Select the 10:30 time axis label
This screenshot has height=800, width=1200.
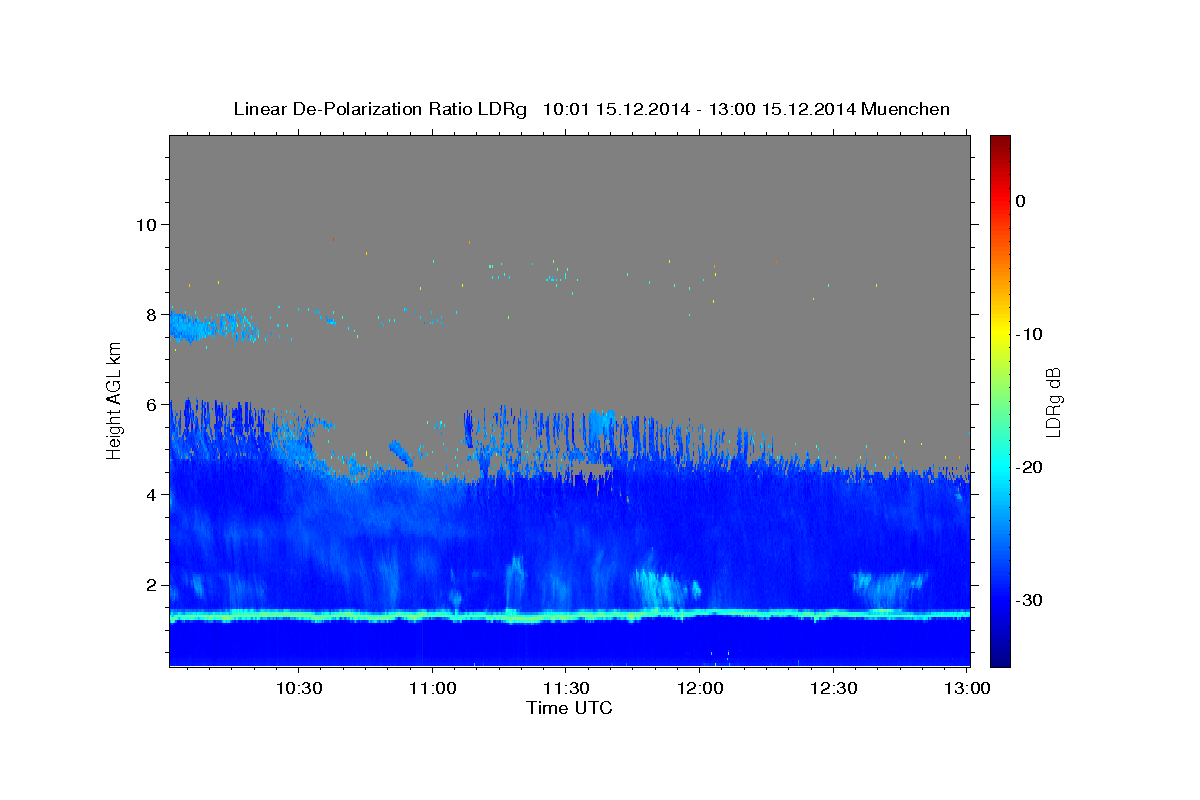pyautogui.click(x=298, y=688)
